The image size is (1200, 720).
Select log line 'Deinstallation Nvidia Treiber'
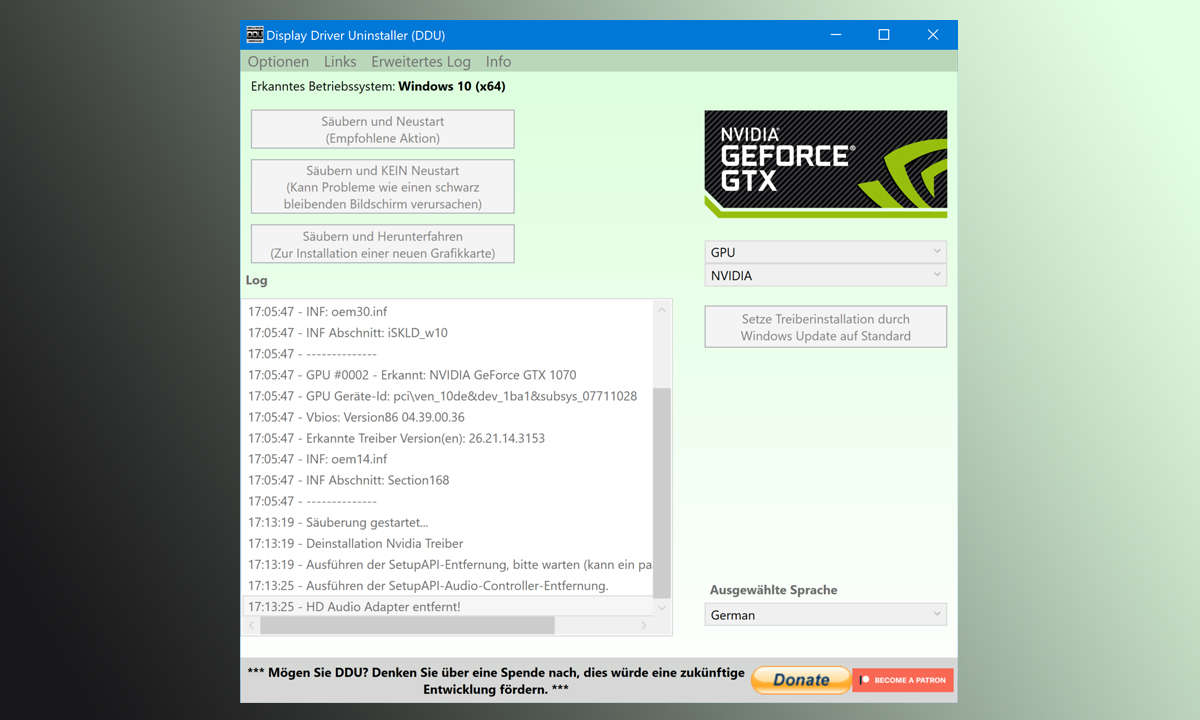[447, 543]
